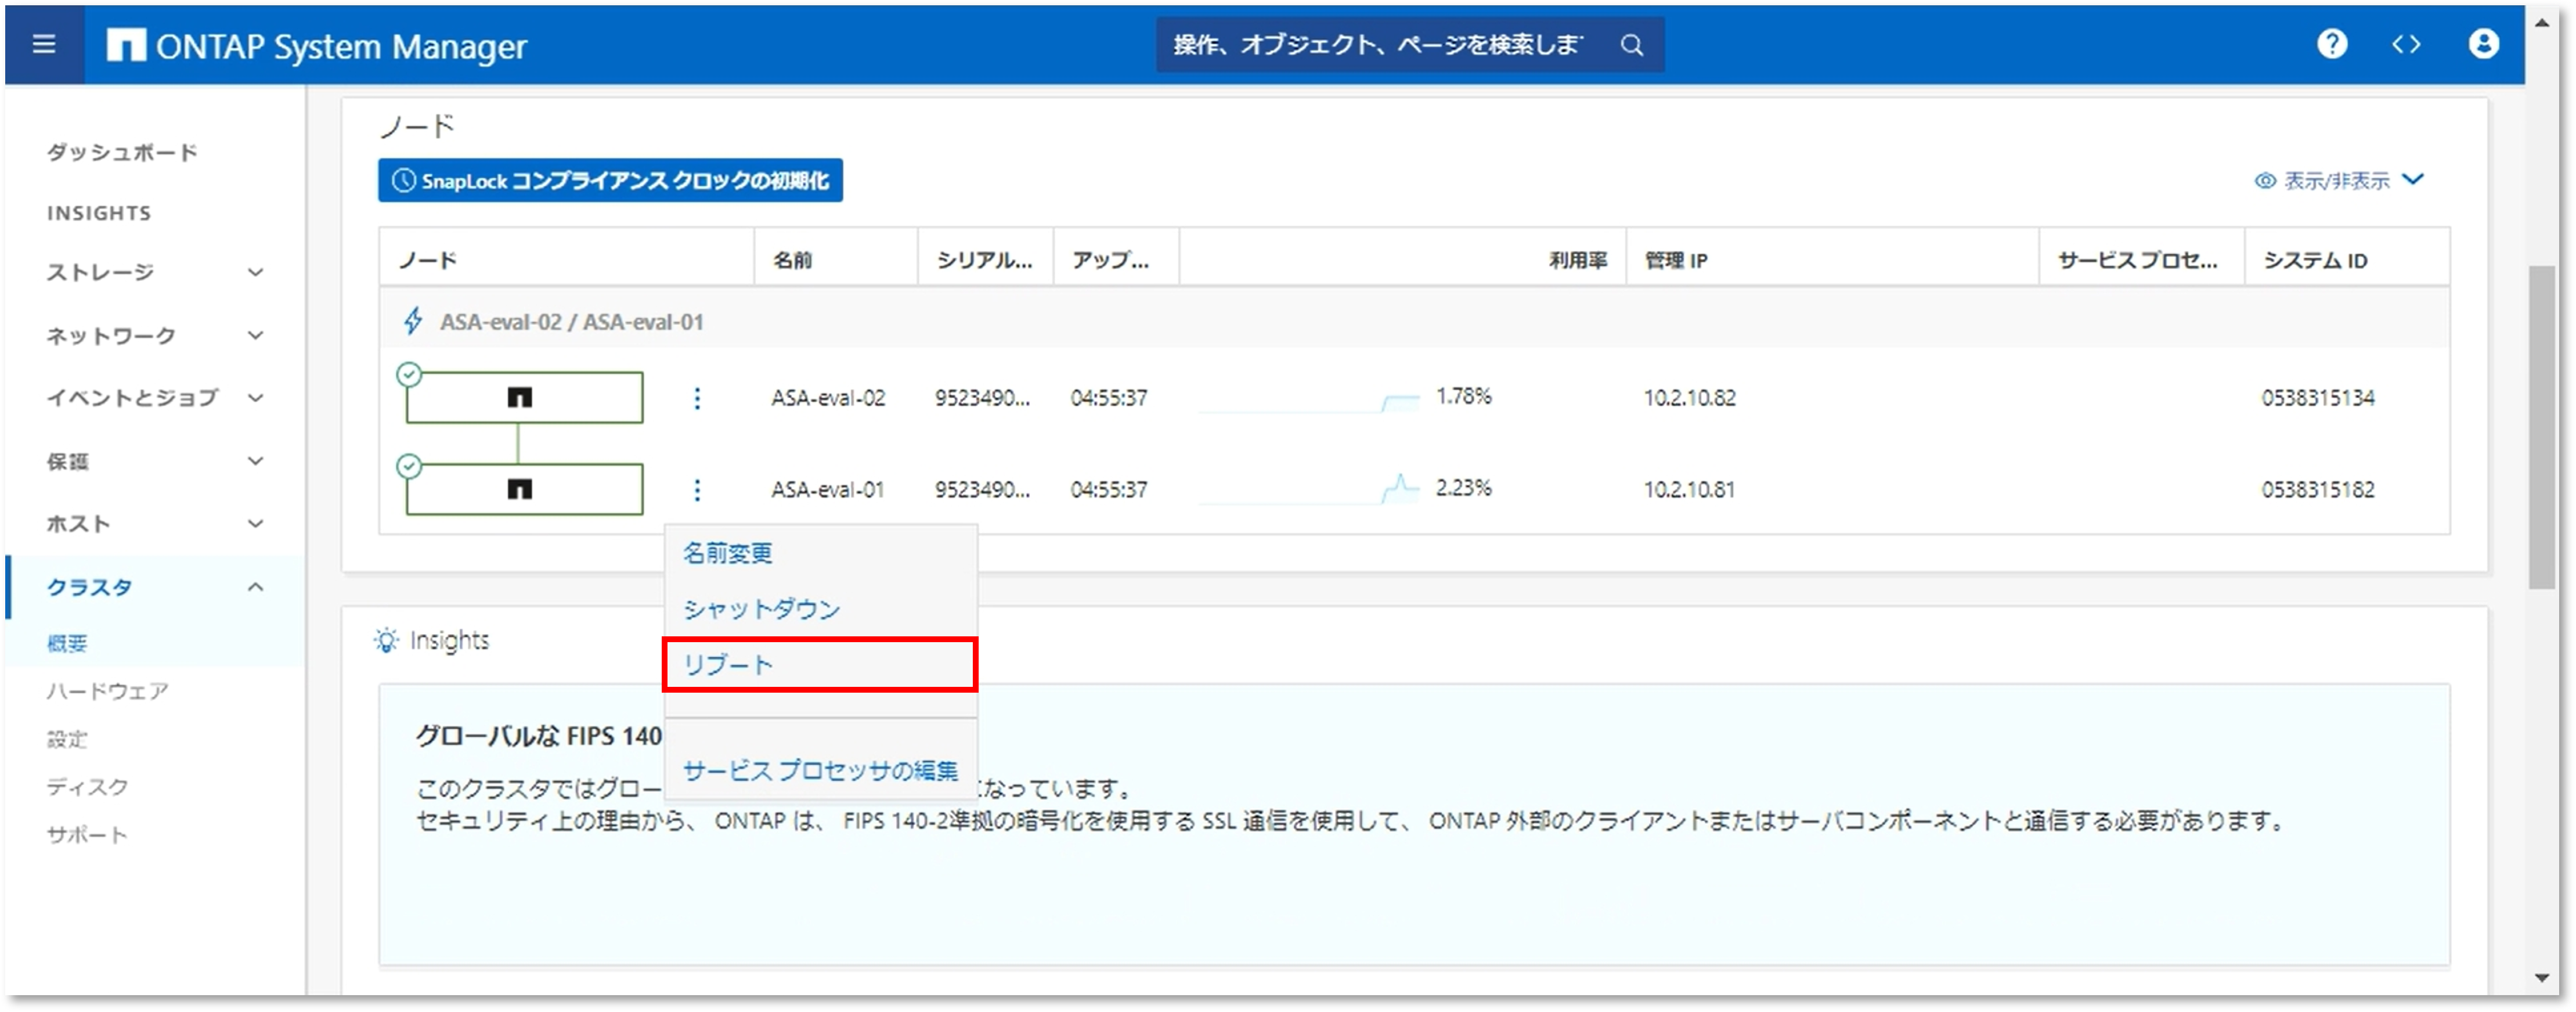Click system ID 0538315182
The image size is (2576, 1012).
click(2318, 489)
